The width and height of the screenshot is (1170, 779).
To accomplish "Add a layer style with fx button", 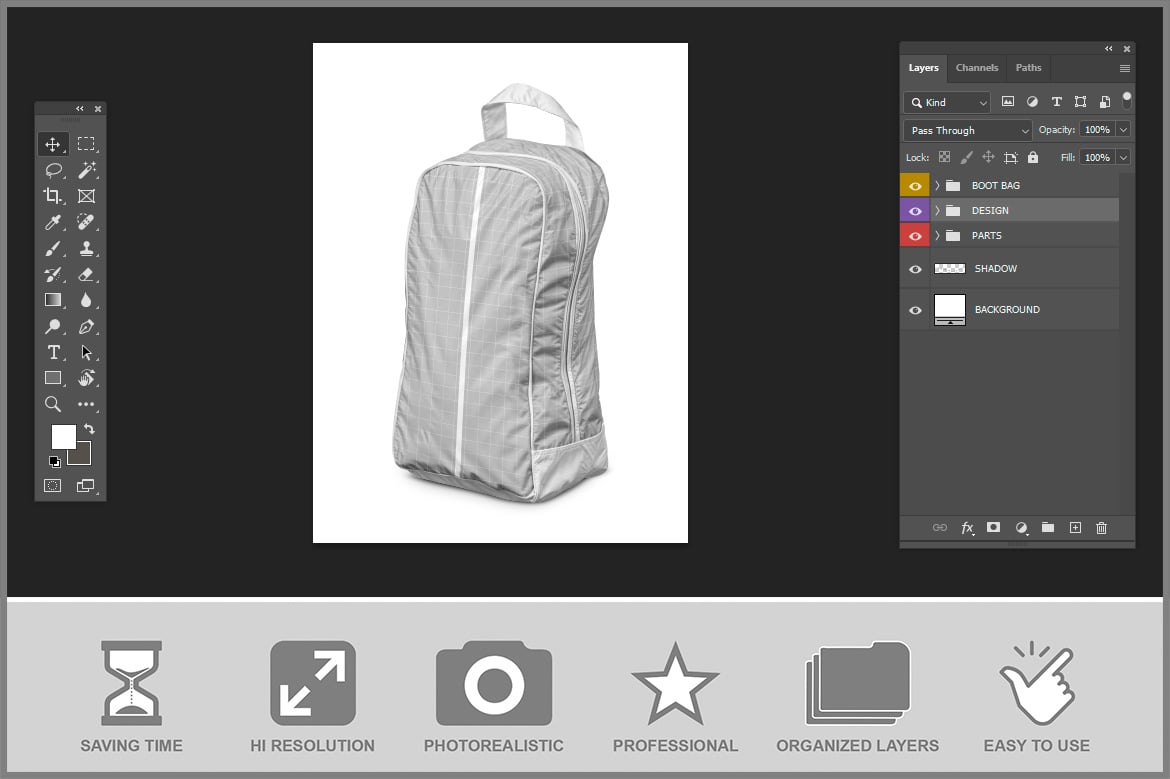I will (x=967, y=528).
